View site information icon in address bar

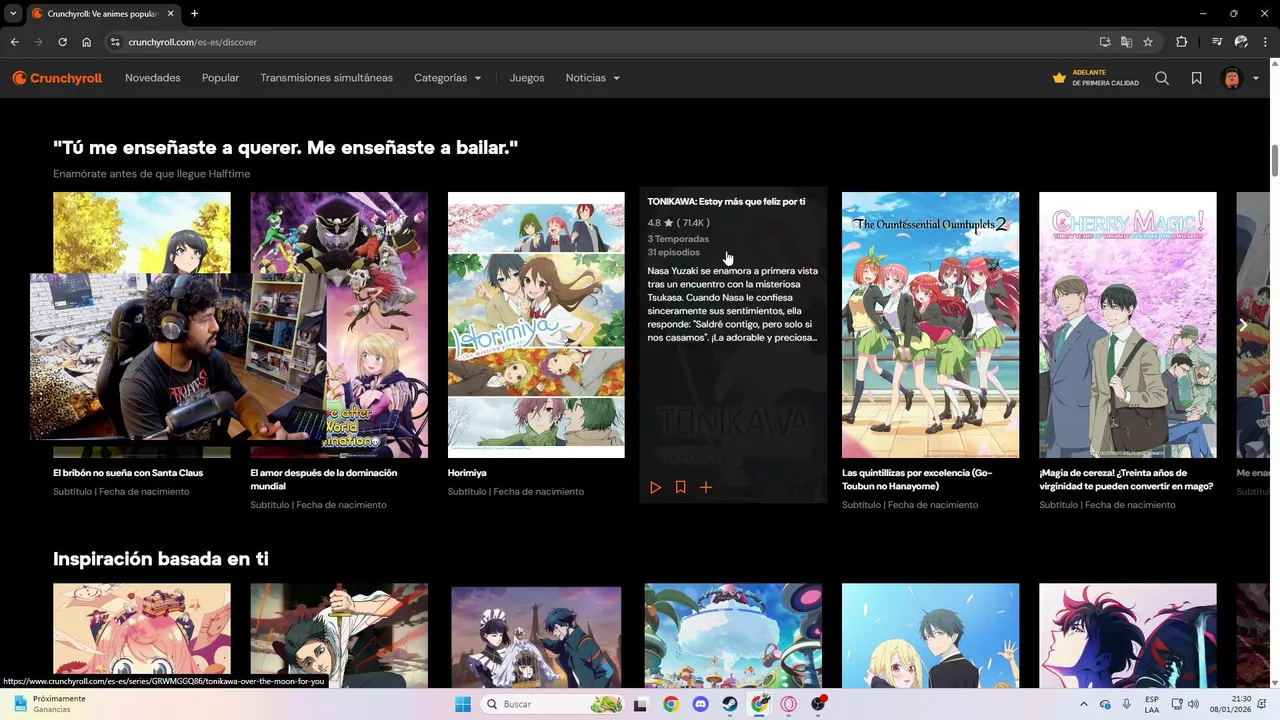pos(115,42)
